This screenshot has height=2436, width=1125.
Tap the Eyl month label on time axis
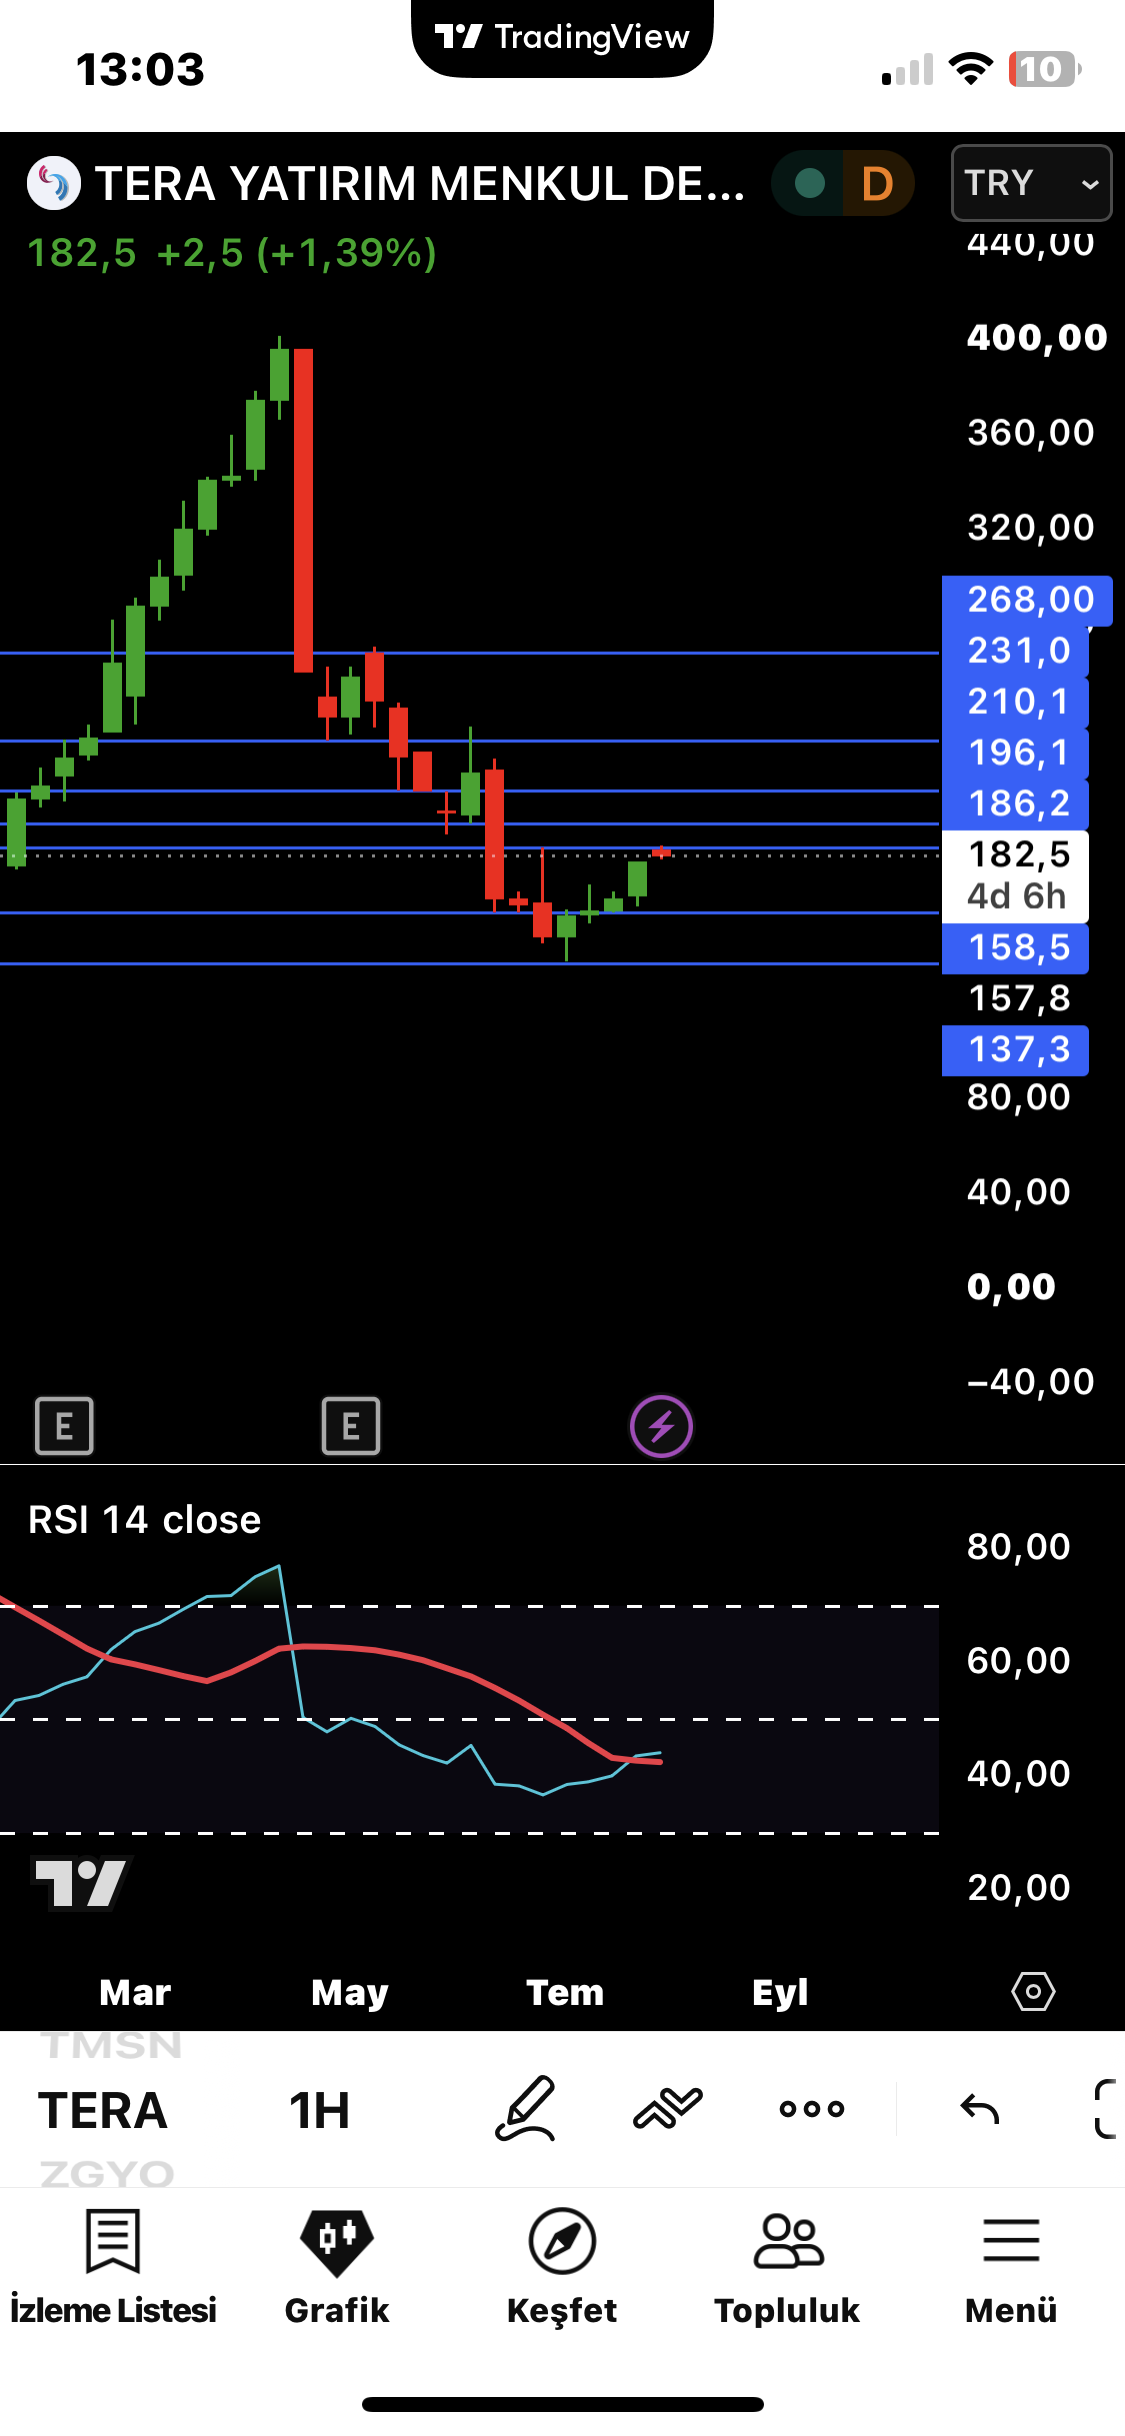[x=780, y=1993]
